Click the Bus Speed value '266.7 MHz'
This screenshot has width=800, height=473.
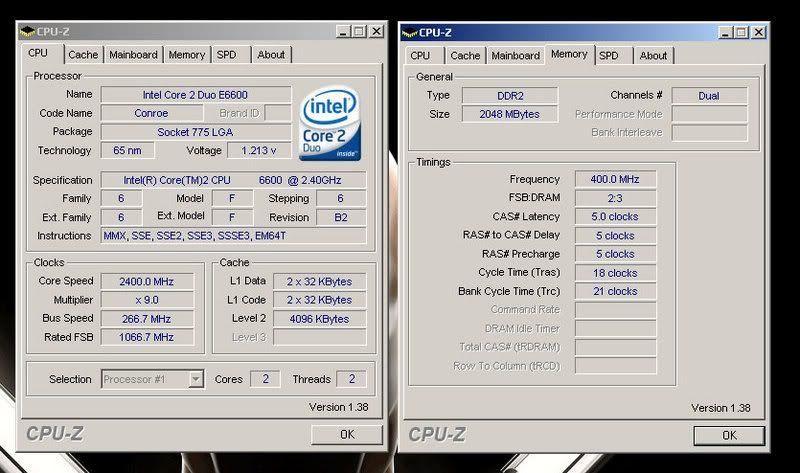tap(147, 319)
